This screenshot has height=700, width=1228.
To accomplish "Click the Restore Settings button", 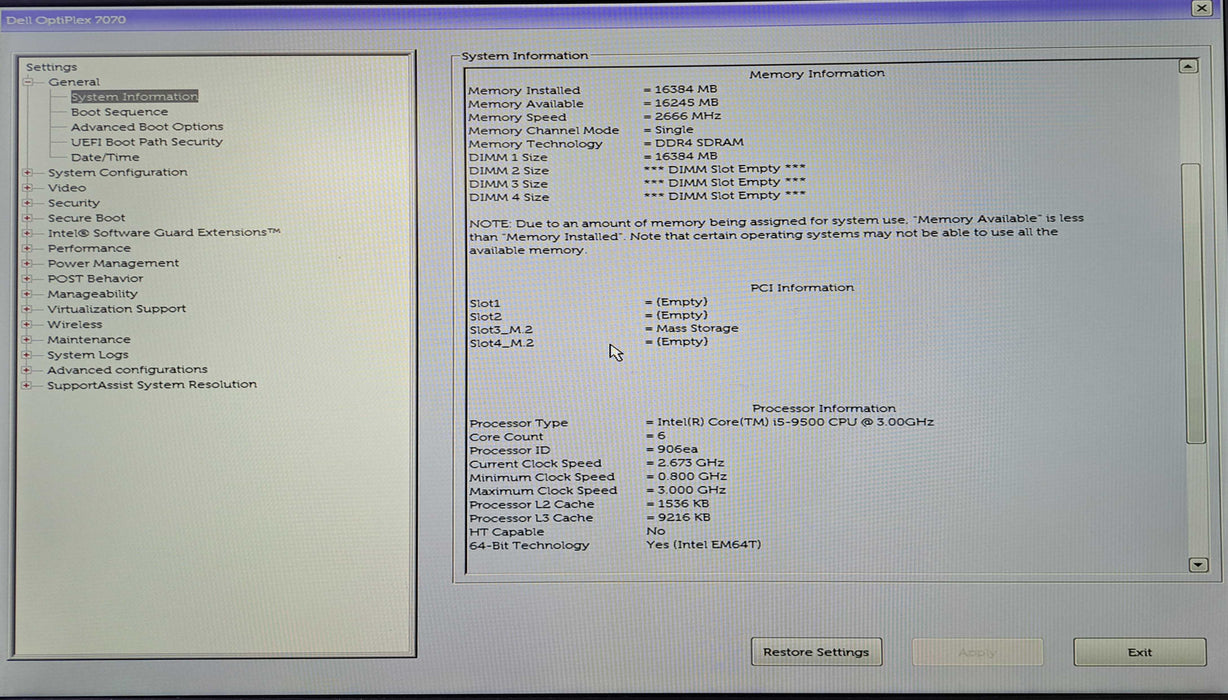I will pos(816,652).
